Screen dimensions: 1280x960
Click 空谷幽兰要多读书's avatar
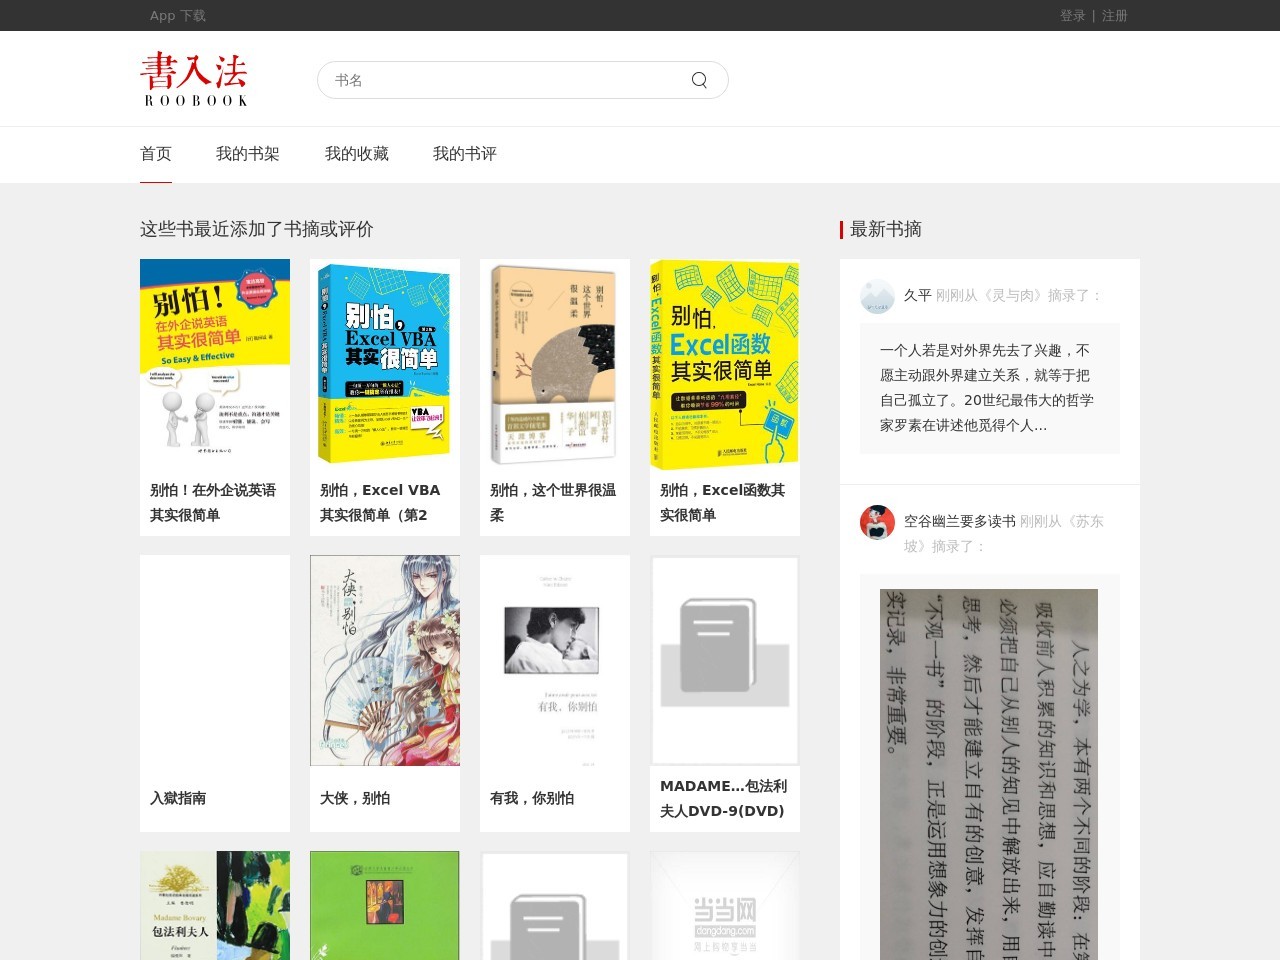pos(877,522)
